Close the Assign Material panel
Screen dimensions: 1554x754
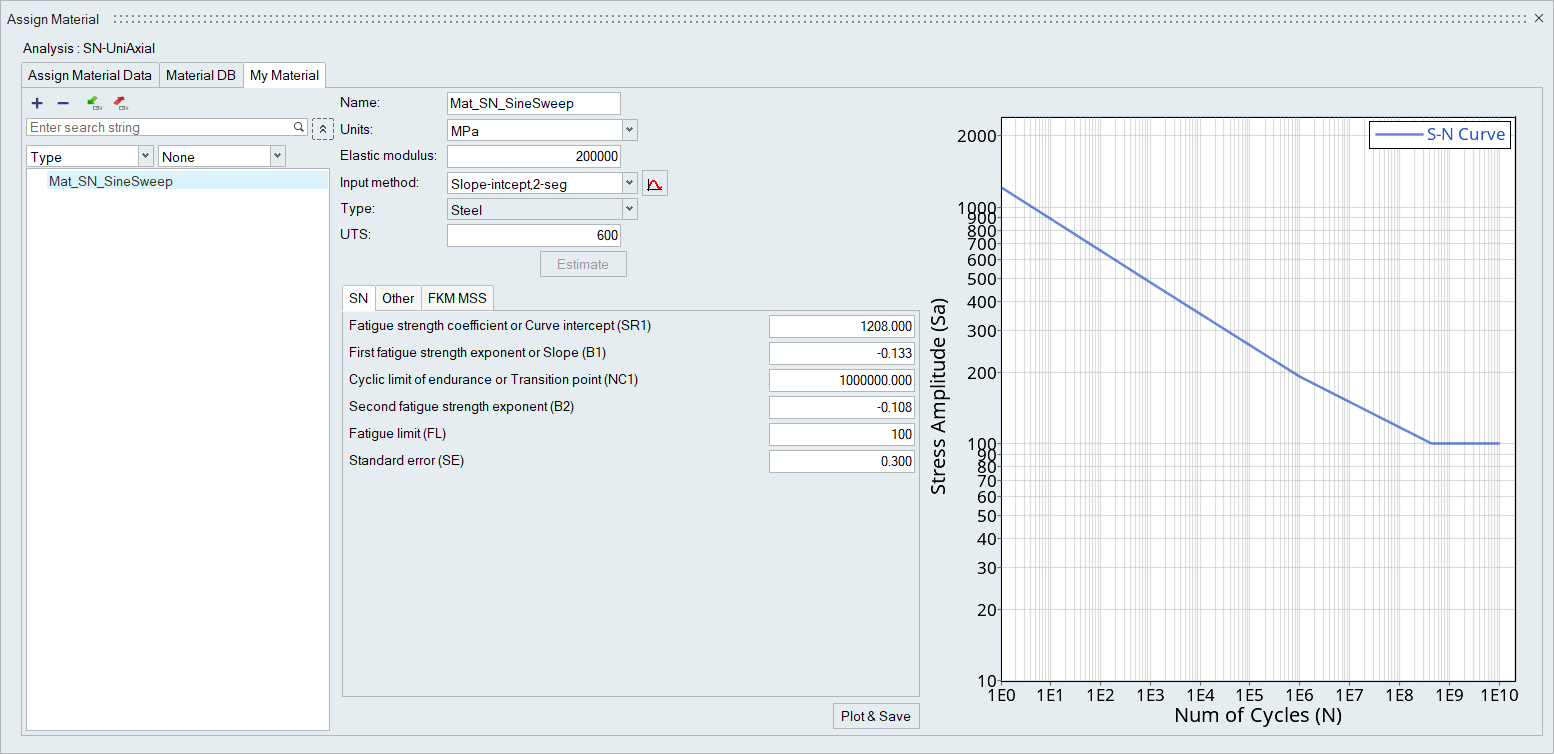point(1539,18)
